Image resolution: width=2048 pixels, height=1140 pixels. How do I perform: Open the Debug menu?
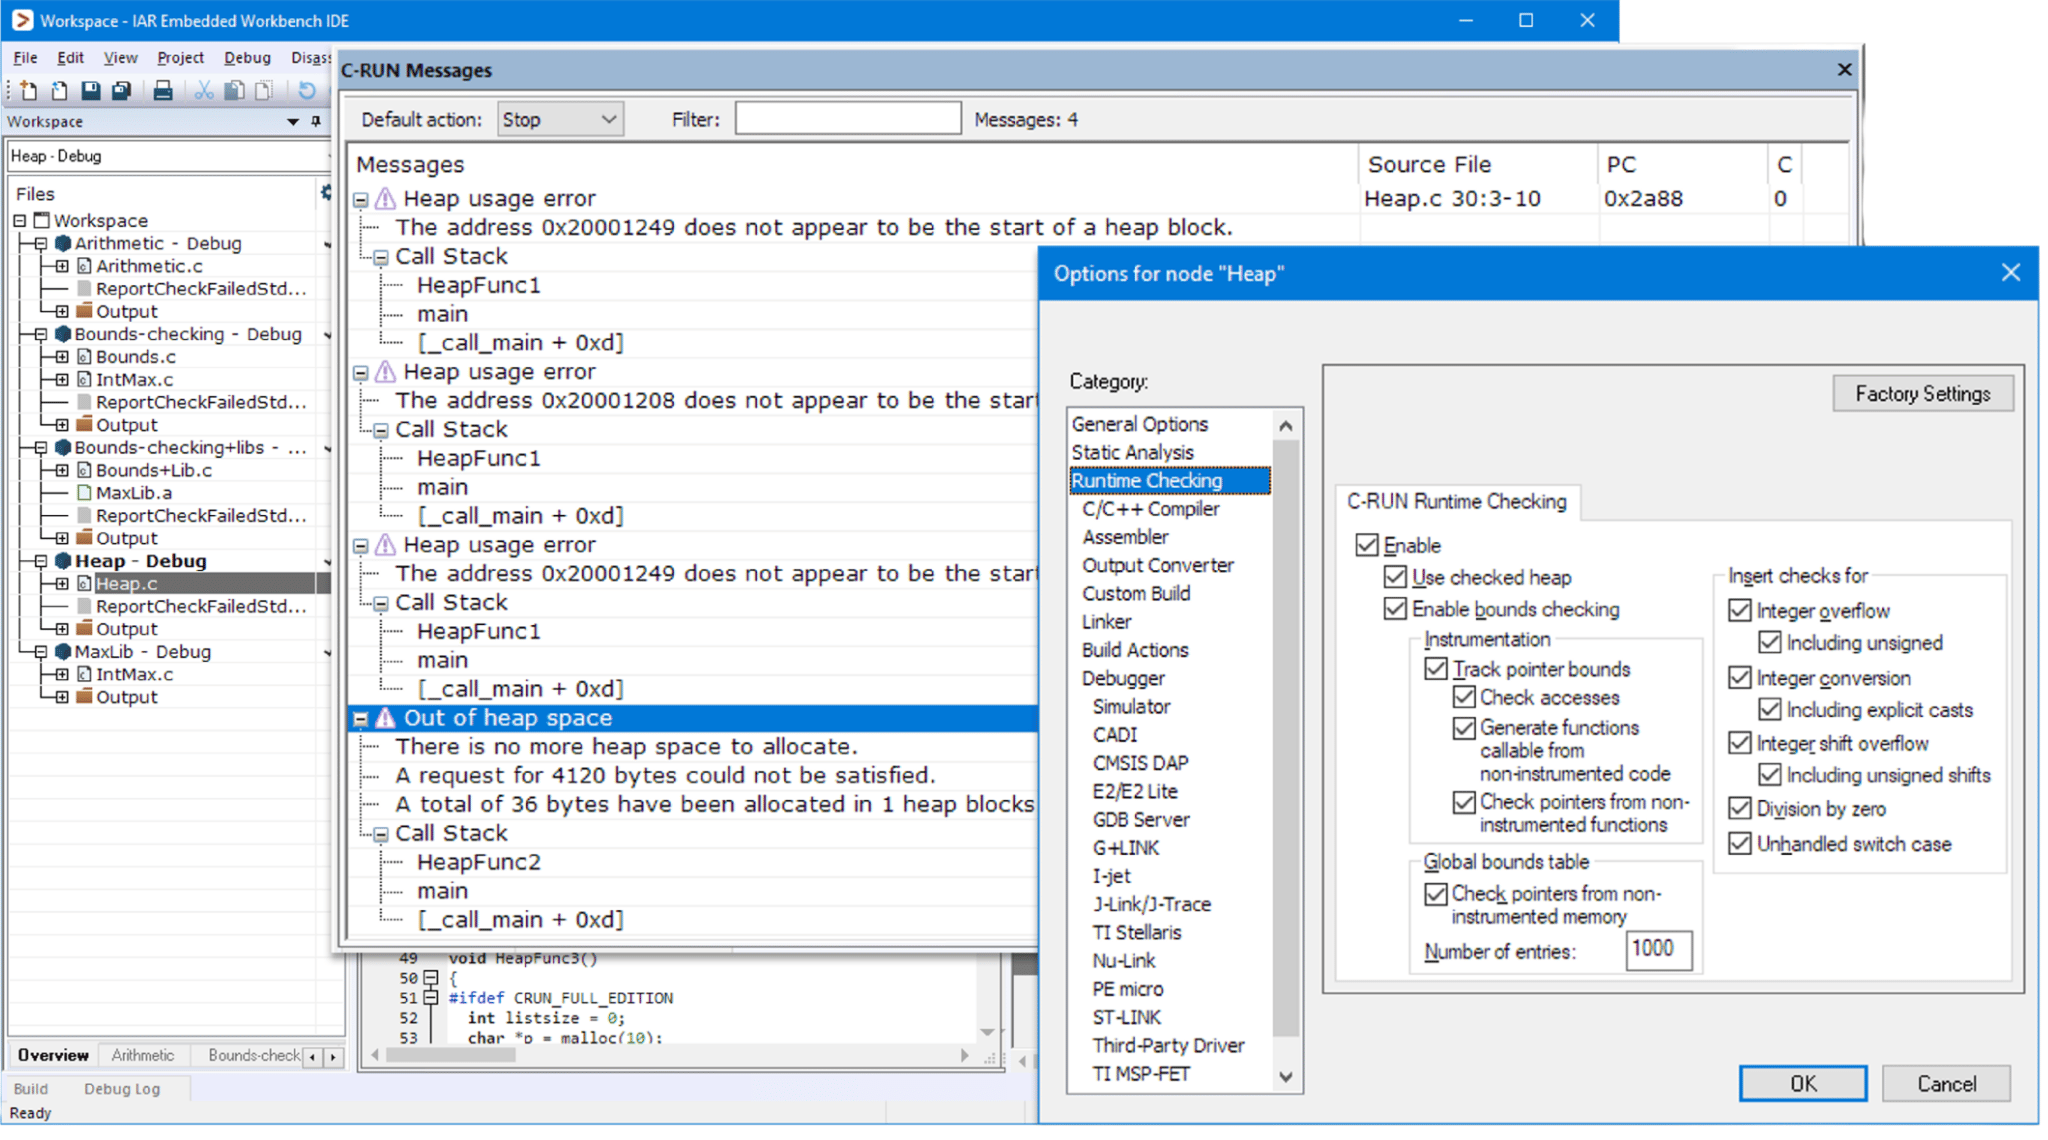coord(247,58)
